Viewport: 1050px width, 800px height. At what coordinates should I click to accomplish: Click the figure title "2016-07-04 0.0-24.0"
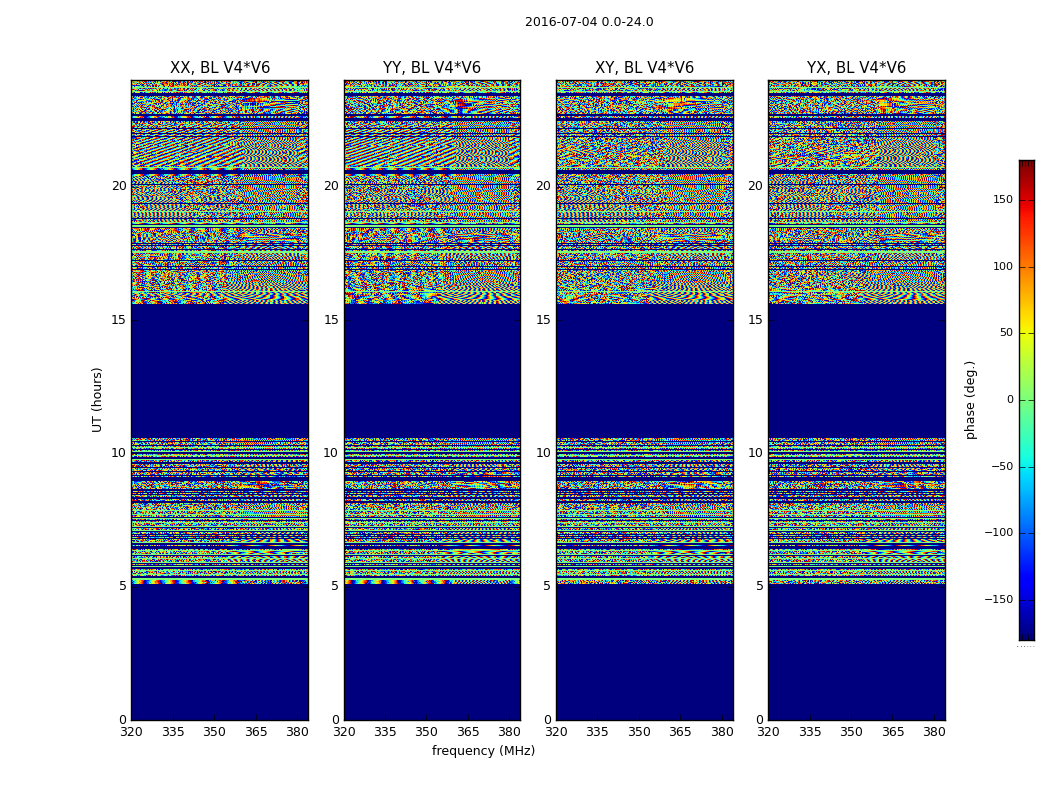[589, 22]
